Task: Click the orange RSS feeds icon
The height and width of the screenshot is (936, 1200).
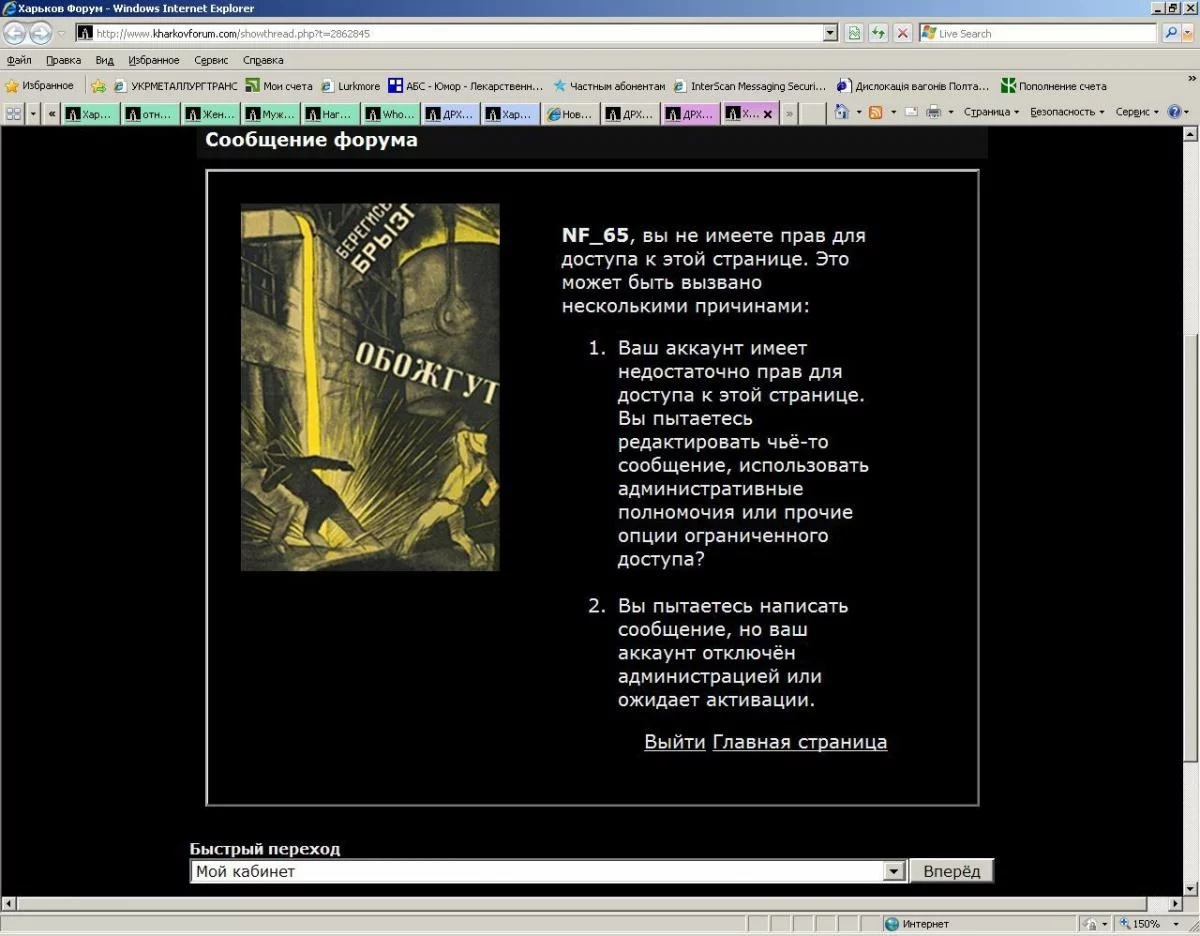Action: pos(876,112)
